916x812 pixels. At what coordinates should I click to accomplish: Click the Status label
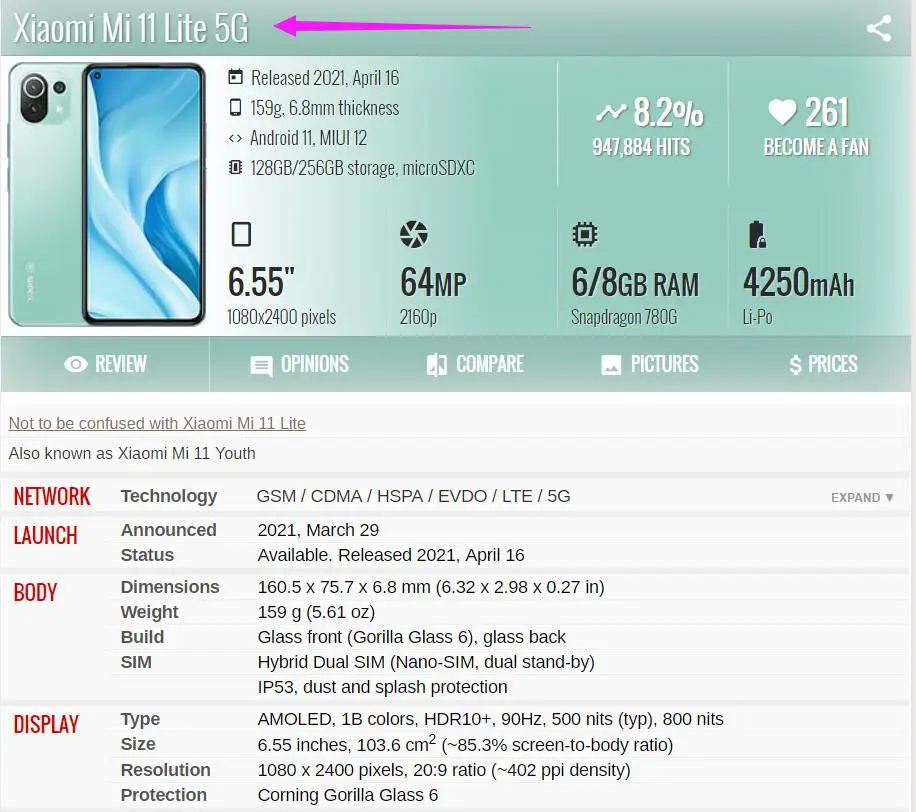pos(147,555)
